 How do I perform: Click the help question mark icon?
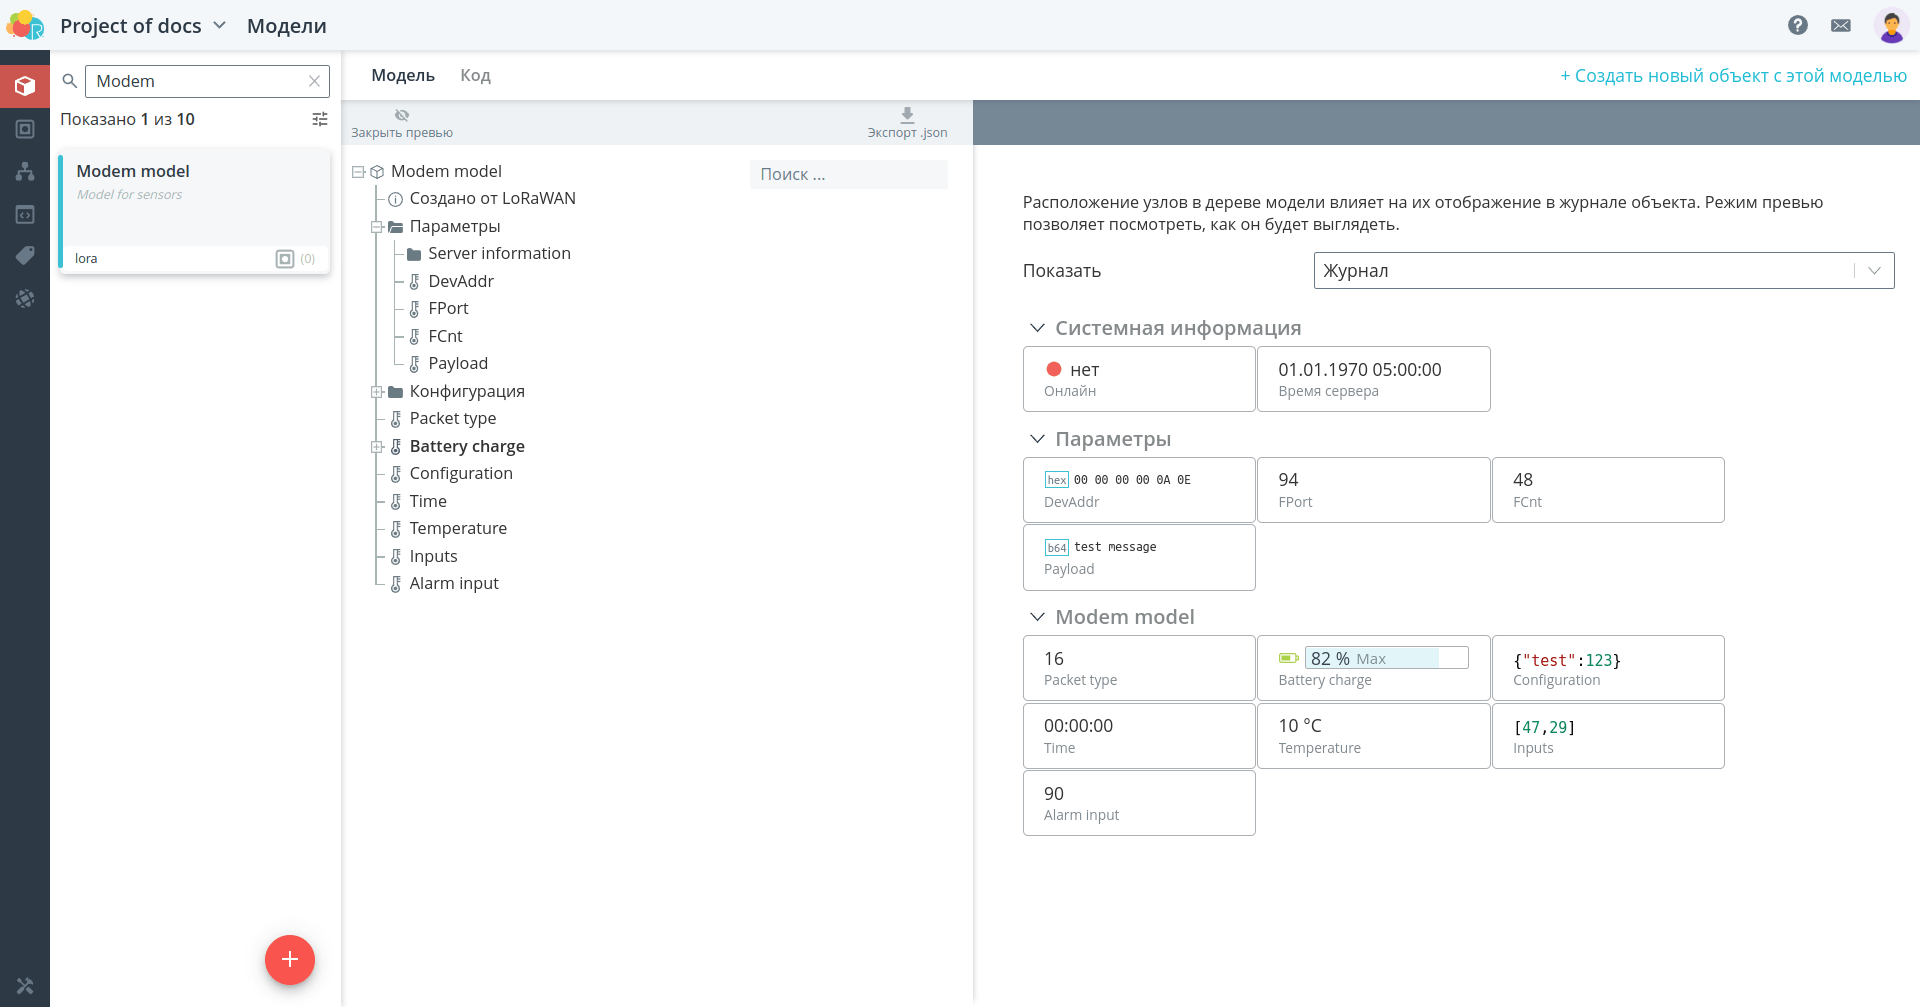click(x=1798, y=25)
